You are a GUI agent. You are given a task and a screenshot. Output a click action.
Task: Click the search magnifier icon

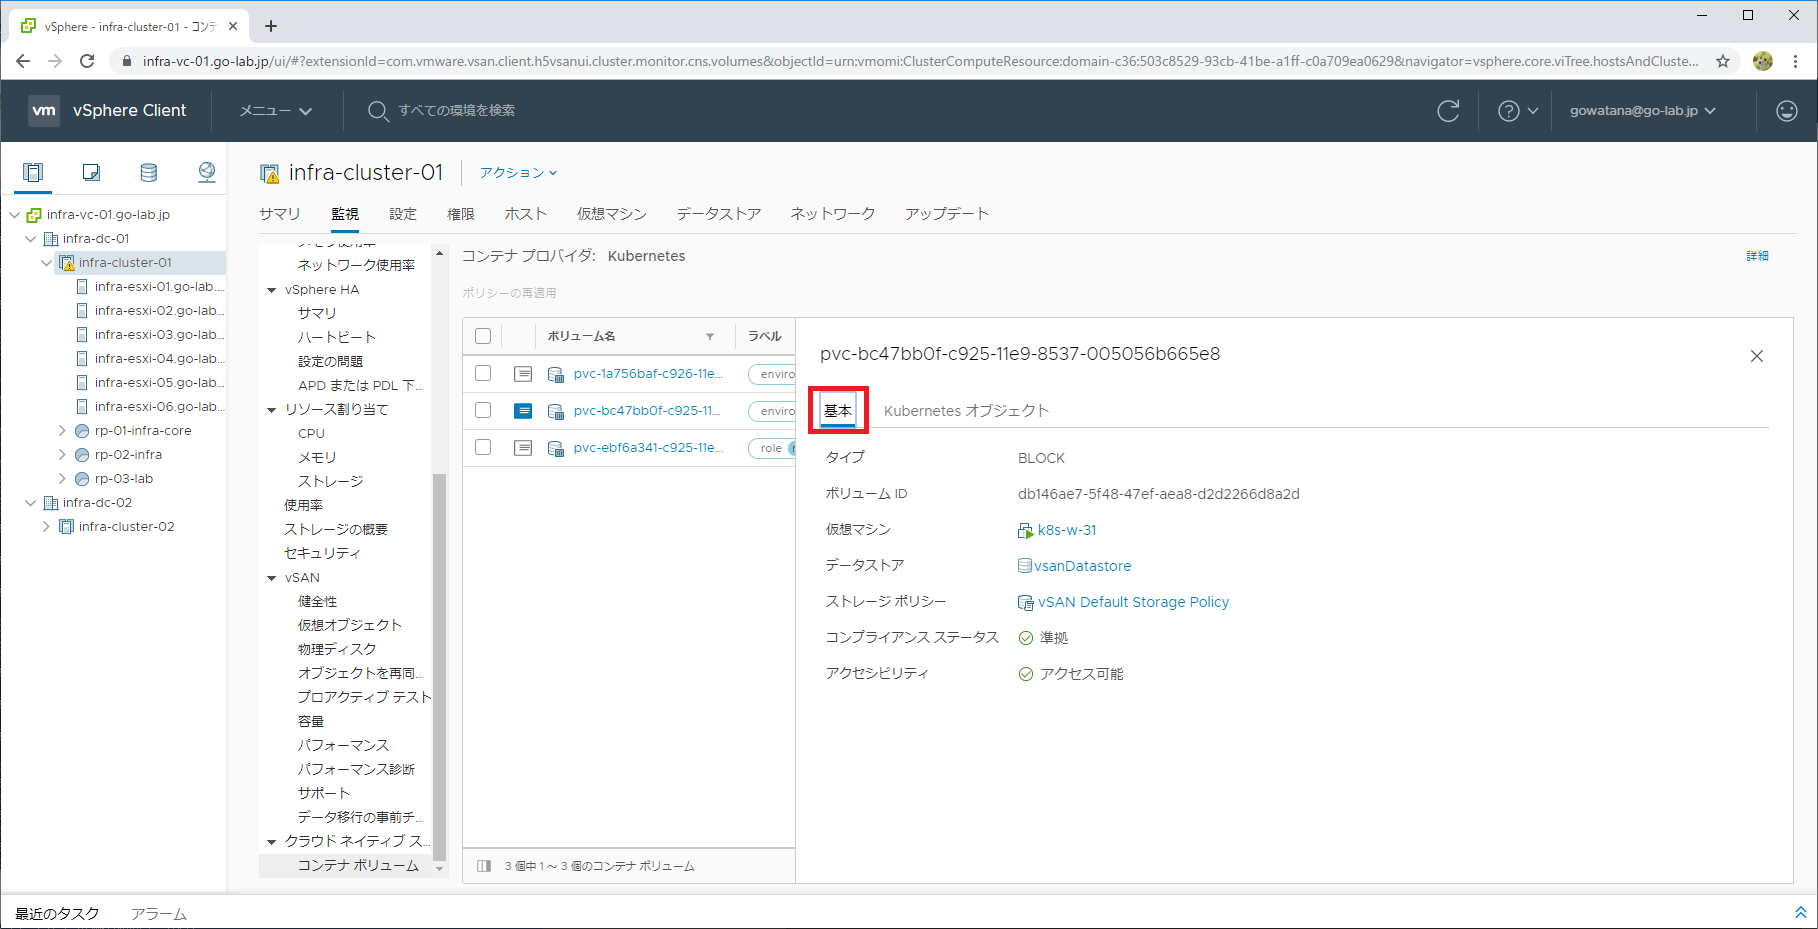(x=377, y=111)
